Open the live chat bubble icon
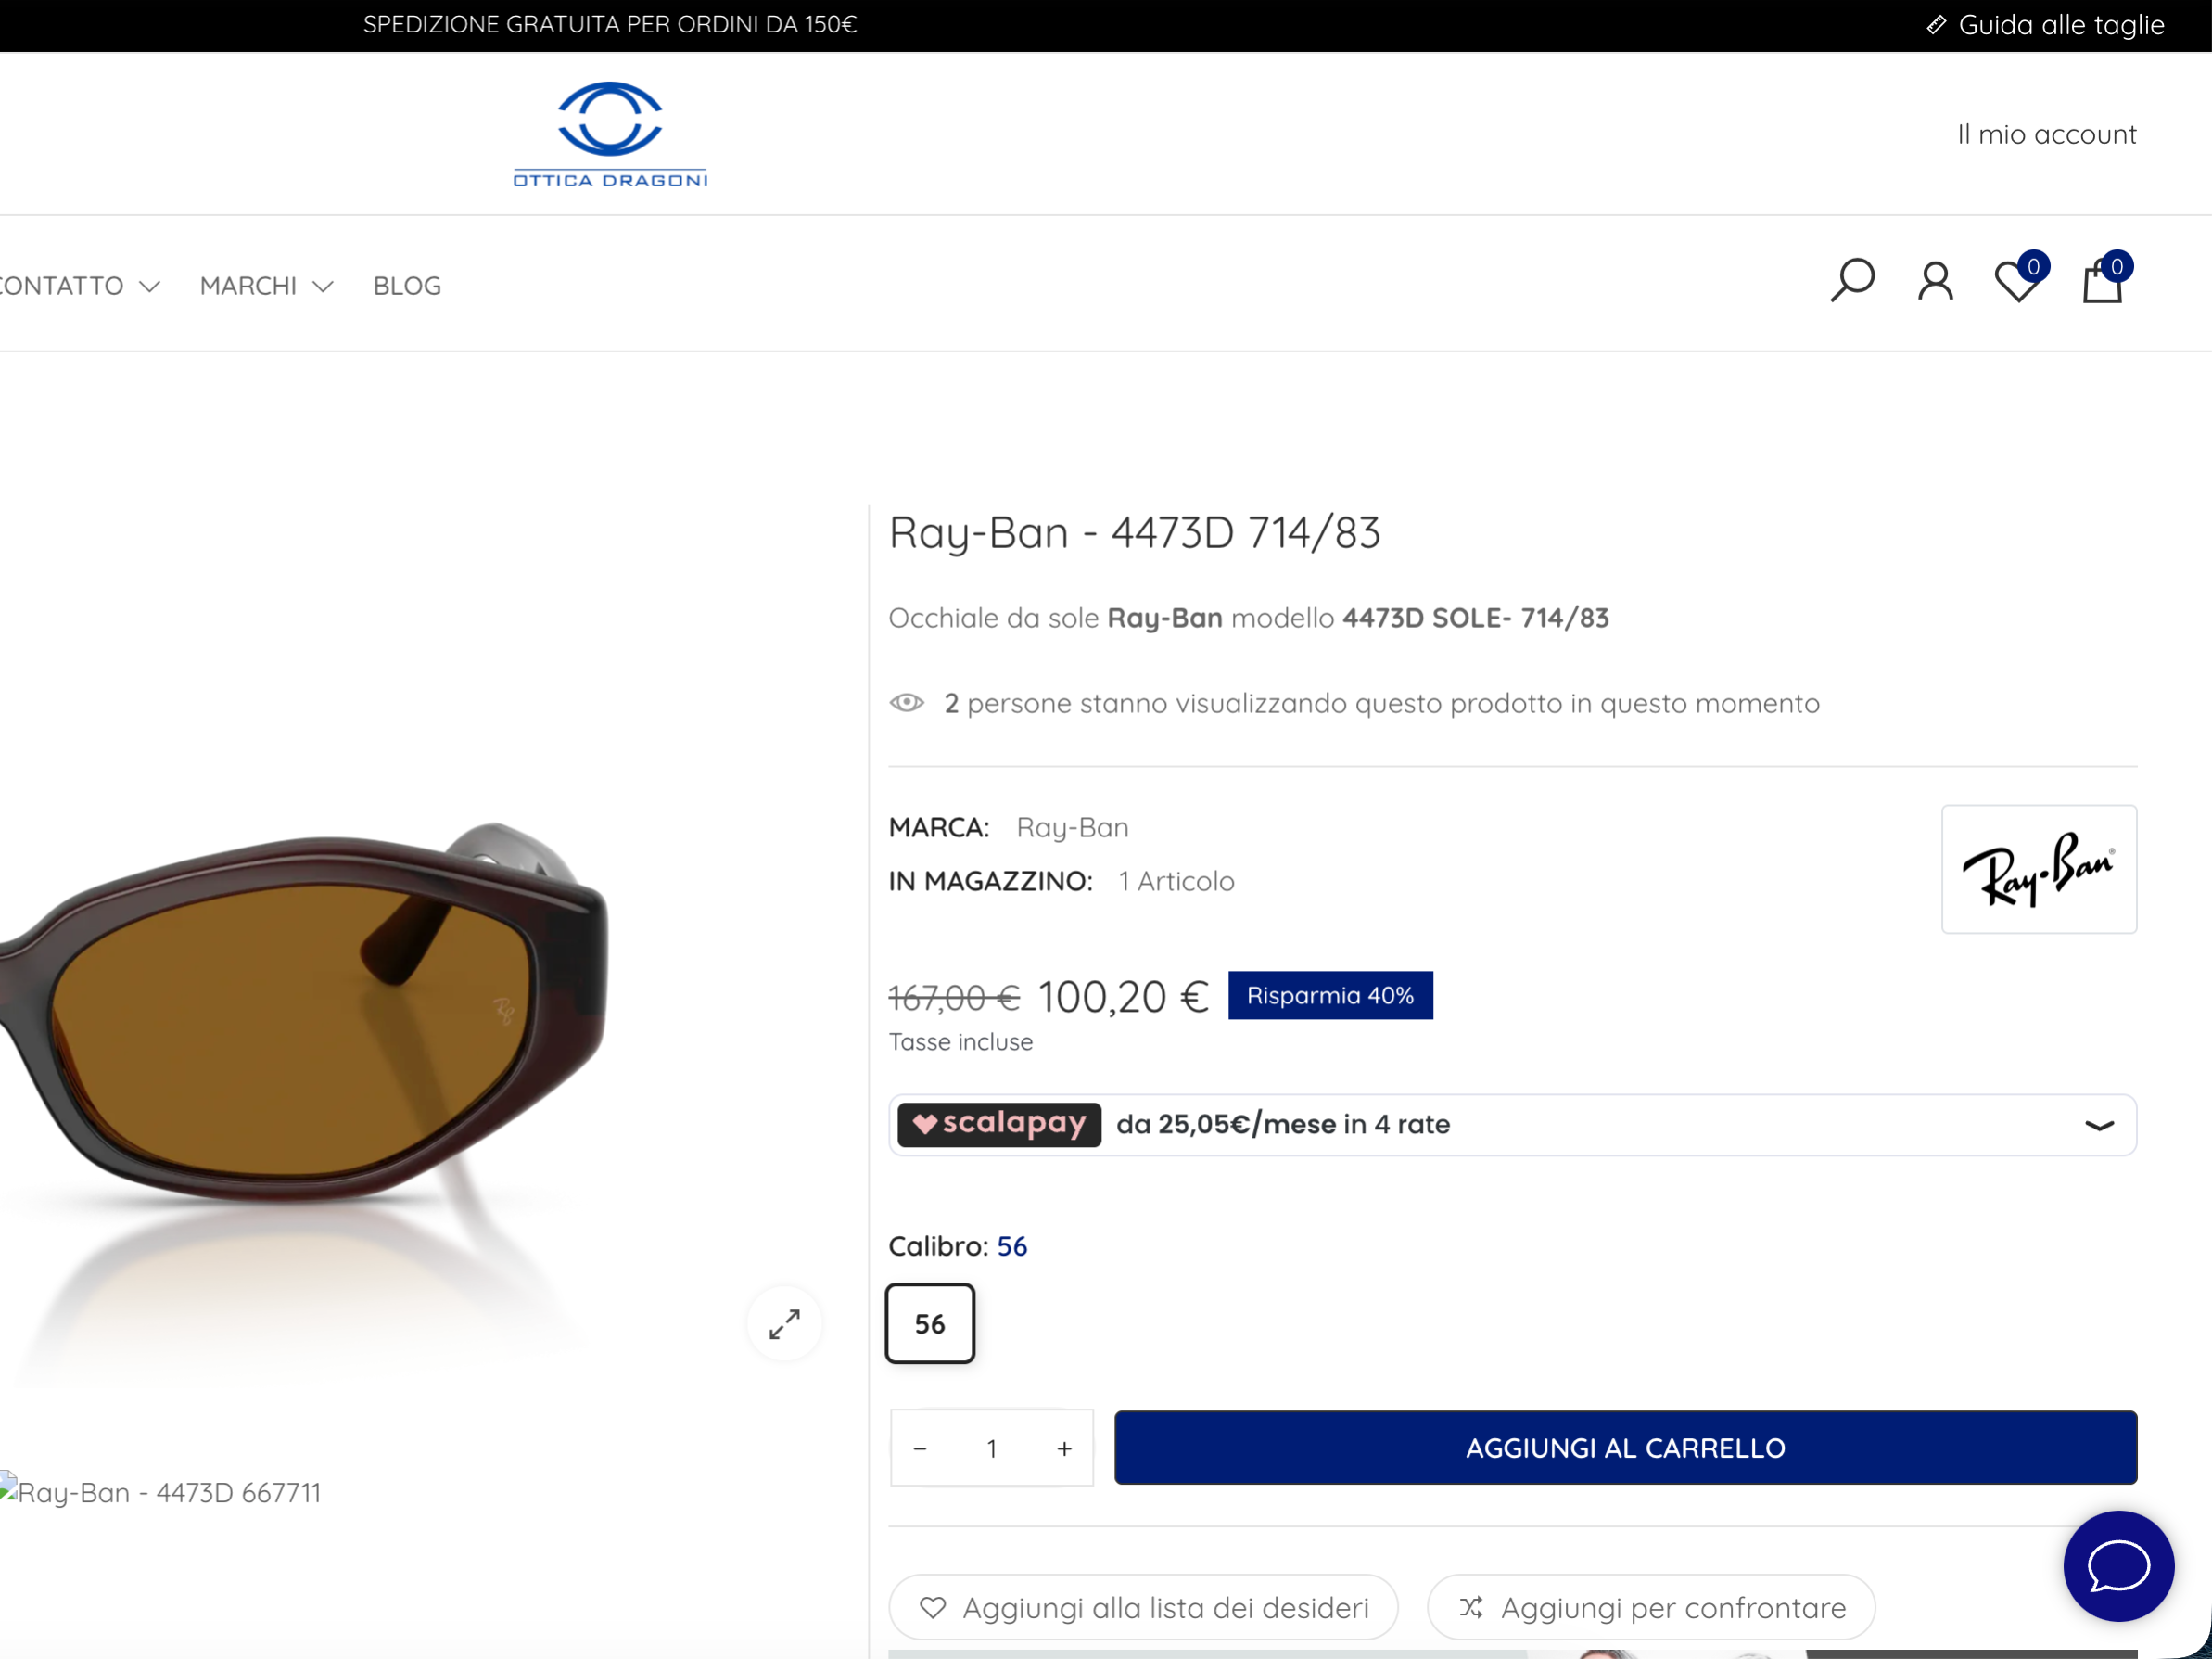2212x1659 pixels. click(x=2119, y=1566)
